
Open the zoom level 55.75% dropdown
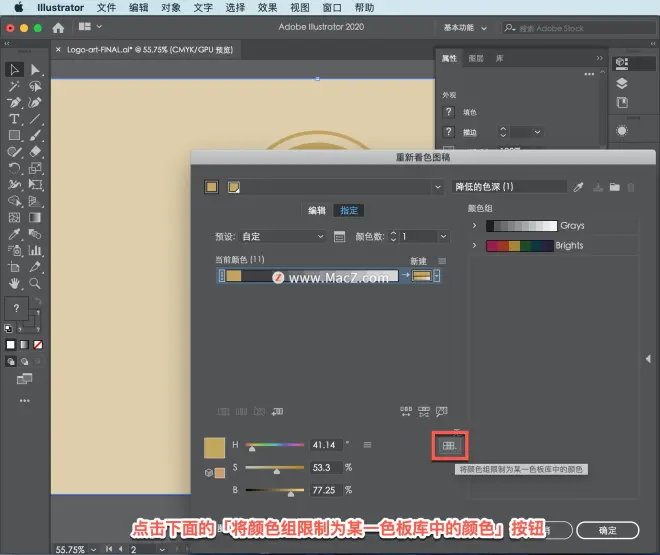[93, 550]
